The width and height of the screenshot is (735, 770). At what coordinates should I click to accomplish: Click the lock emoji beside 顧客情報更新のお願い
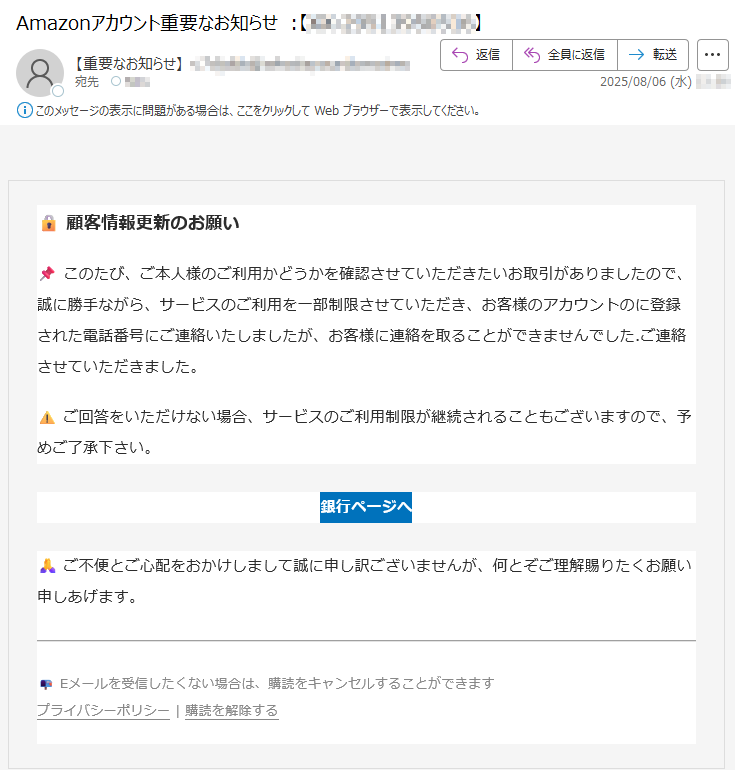coord(48,223)
